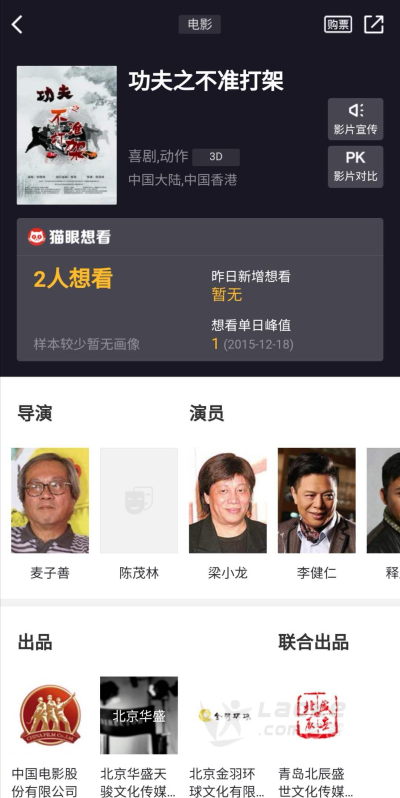View actor 李健仁 profile photo
Viewport: 400px width, 798px height.
[x=317, y=500]
